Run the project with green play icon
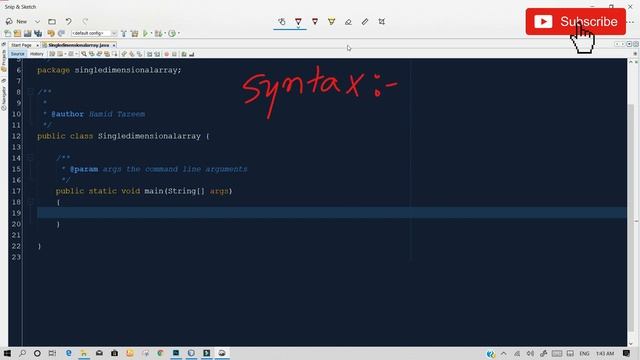The height and width of the screenshot is (360, 640). point(145,33)
